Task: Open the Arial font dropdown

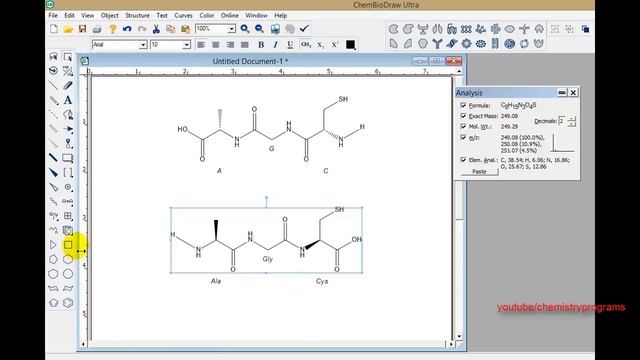Action: pos(143,44)
